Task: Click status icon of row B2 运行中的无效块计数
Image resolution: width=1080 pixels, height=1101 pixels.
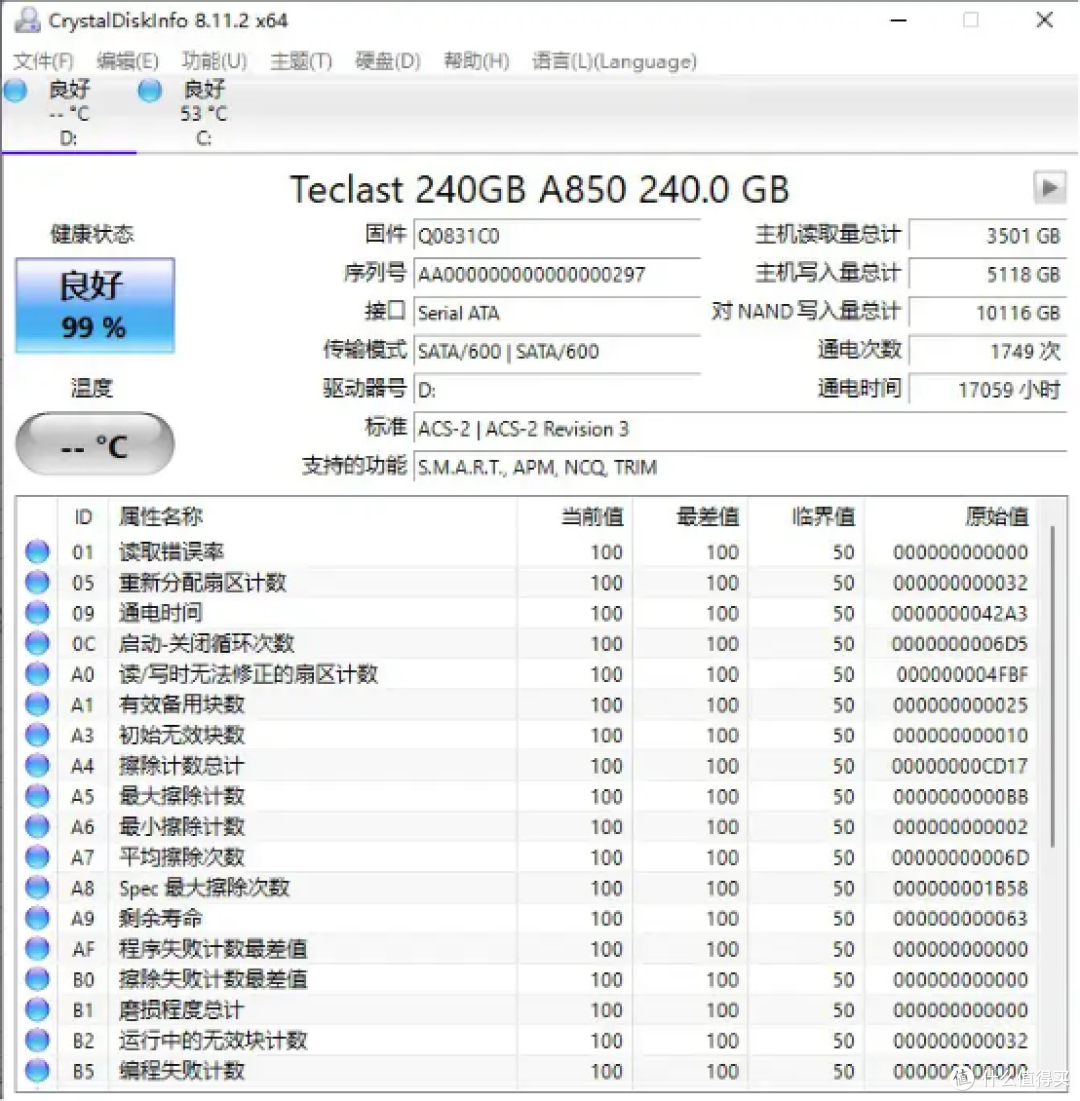Action: coord(37,1041)
